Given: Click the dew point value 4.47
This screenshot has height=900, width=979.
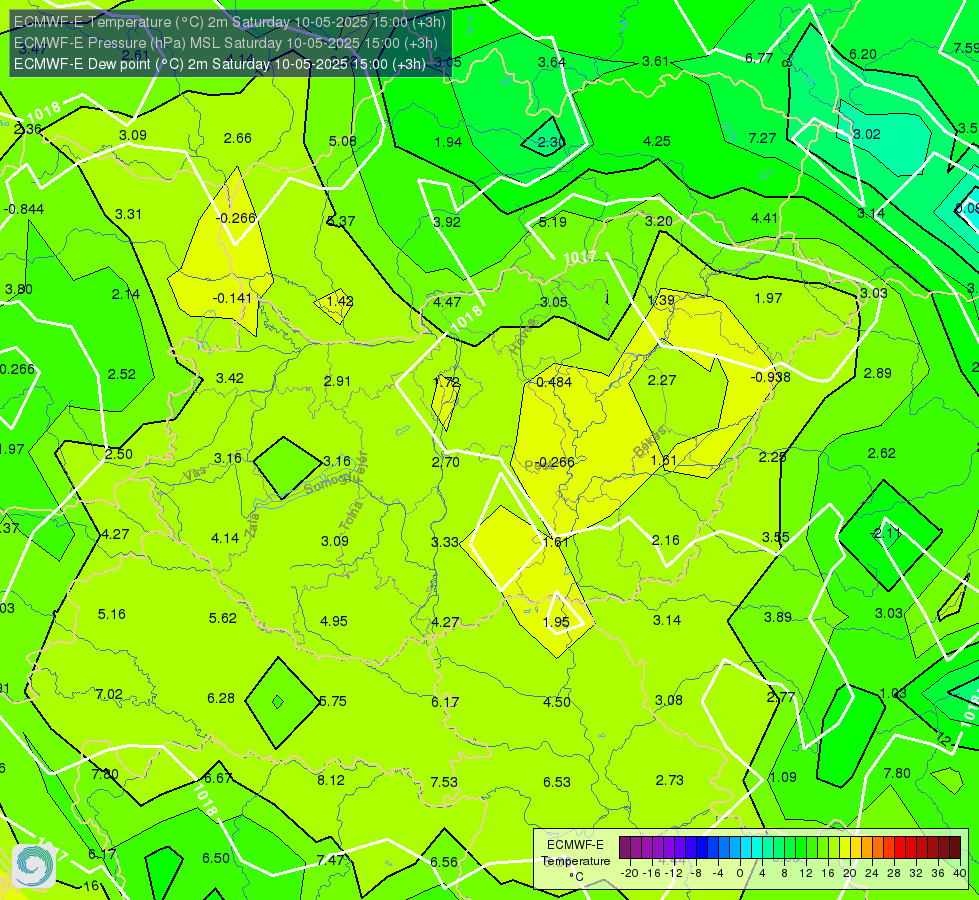Looking at the screenshot, I should pos(448,302).
